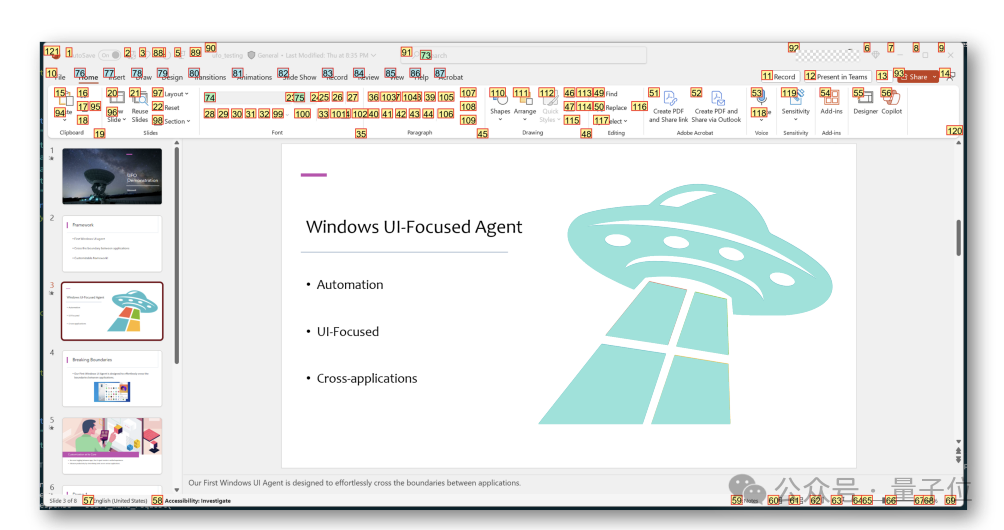
Task: Click the Arrange icon in Drawing group
Action: point(525,104)
